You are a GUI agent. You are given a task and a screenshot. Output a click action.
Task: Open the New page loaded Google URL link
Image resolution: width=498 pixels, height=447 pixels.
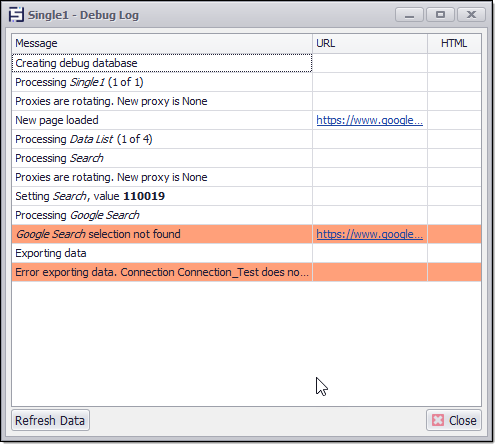tap(369, 120)
